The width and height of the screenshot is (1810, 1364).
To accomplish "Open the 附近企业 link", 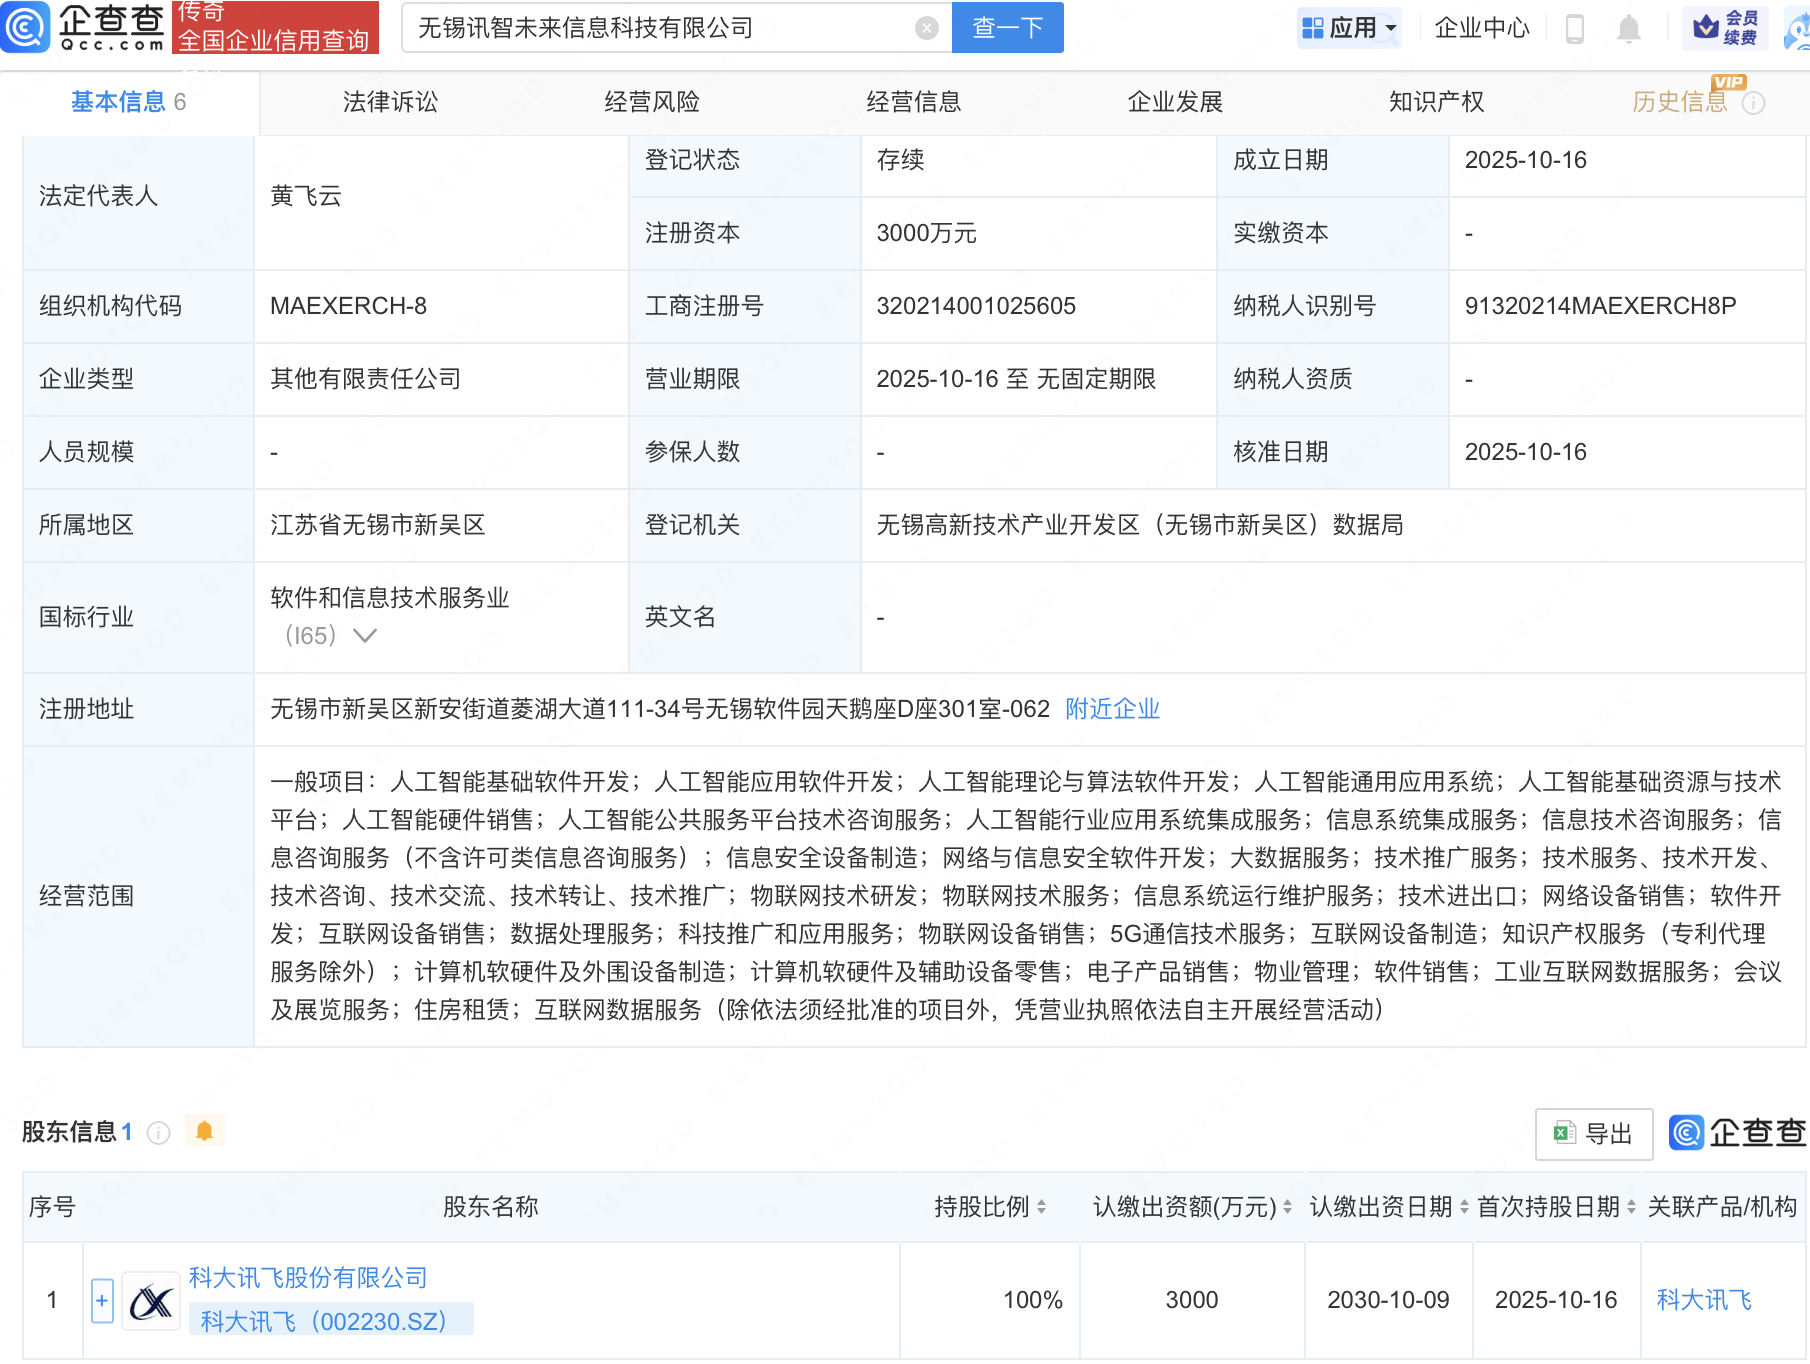I will point(1112,709).
